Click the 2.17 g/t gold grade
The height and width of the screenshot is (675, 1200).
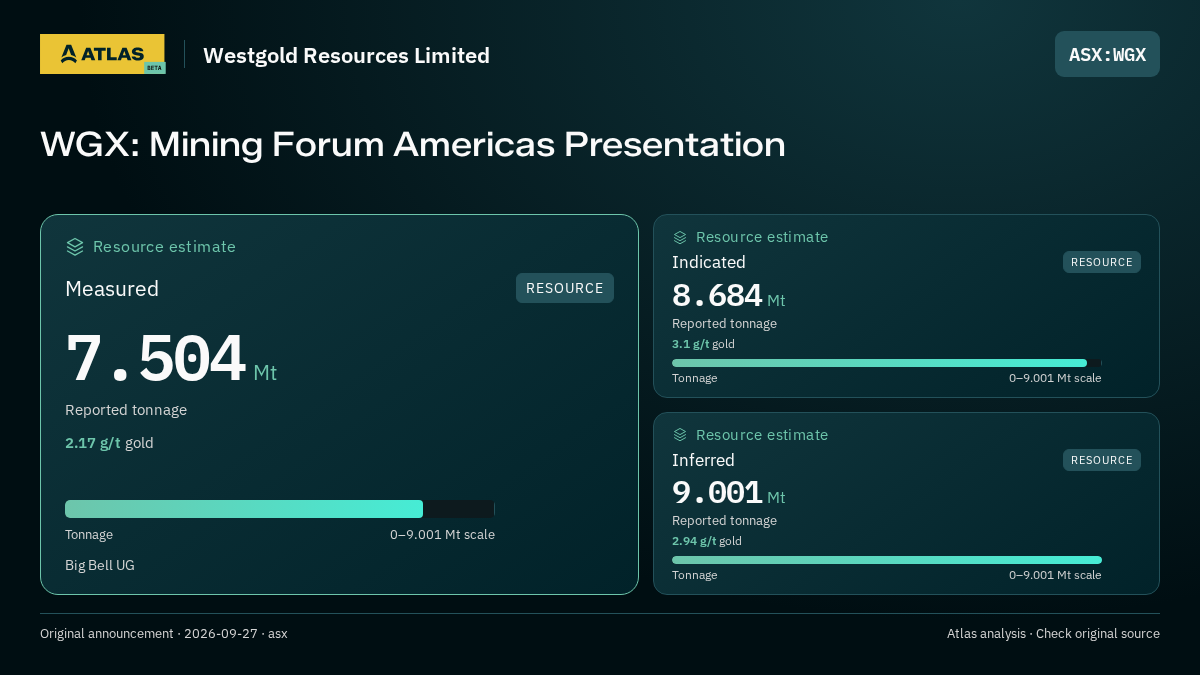(x=109, y=443)
